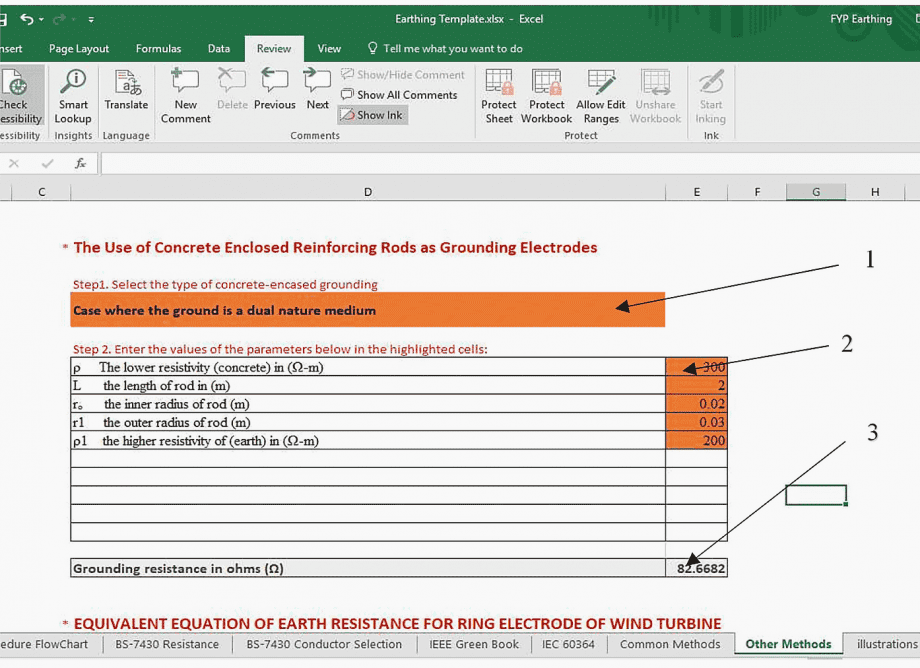920x668 pixels.
Task: Click the Ring Electrode of Wind Turbine heading
Action: (x=397, y=623)
